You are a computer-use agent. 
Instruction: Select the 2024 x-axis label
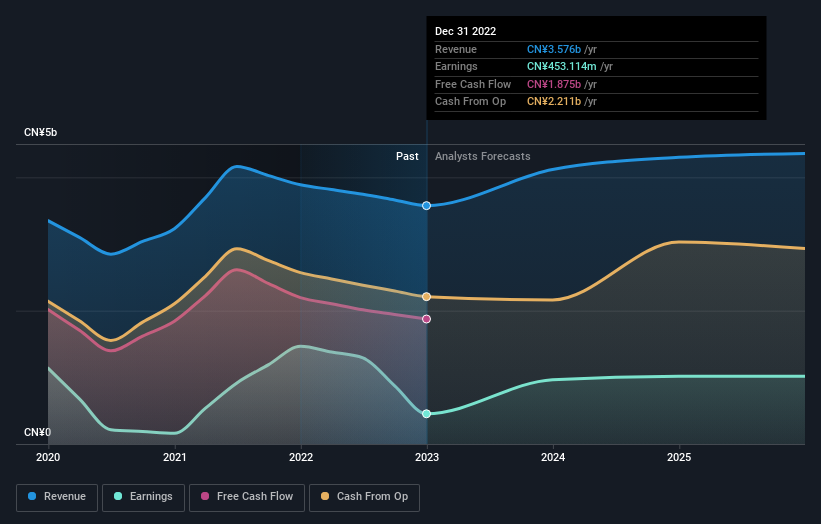pyautogui.click(x=553, y=457)
